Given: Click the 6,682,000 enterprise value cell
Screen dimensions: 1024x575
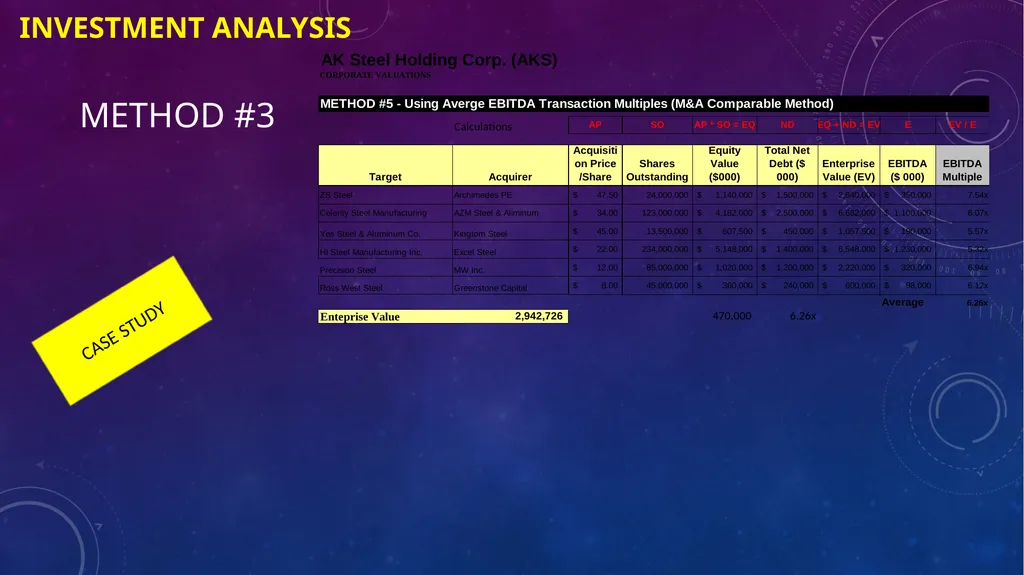Looking at the screenshot, I should click(848, 213).
